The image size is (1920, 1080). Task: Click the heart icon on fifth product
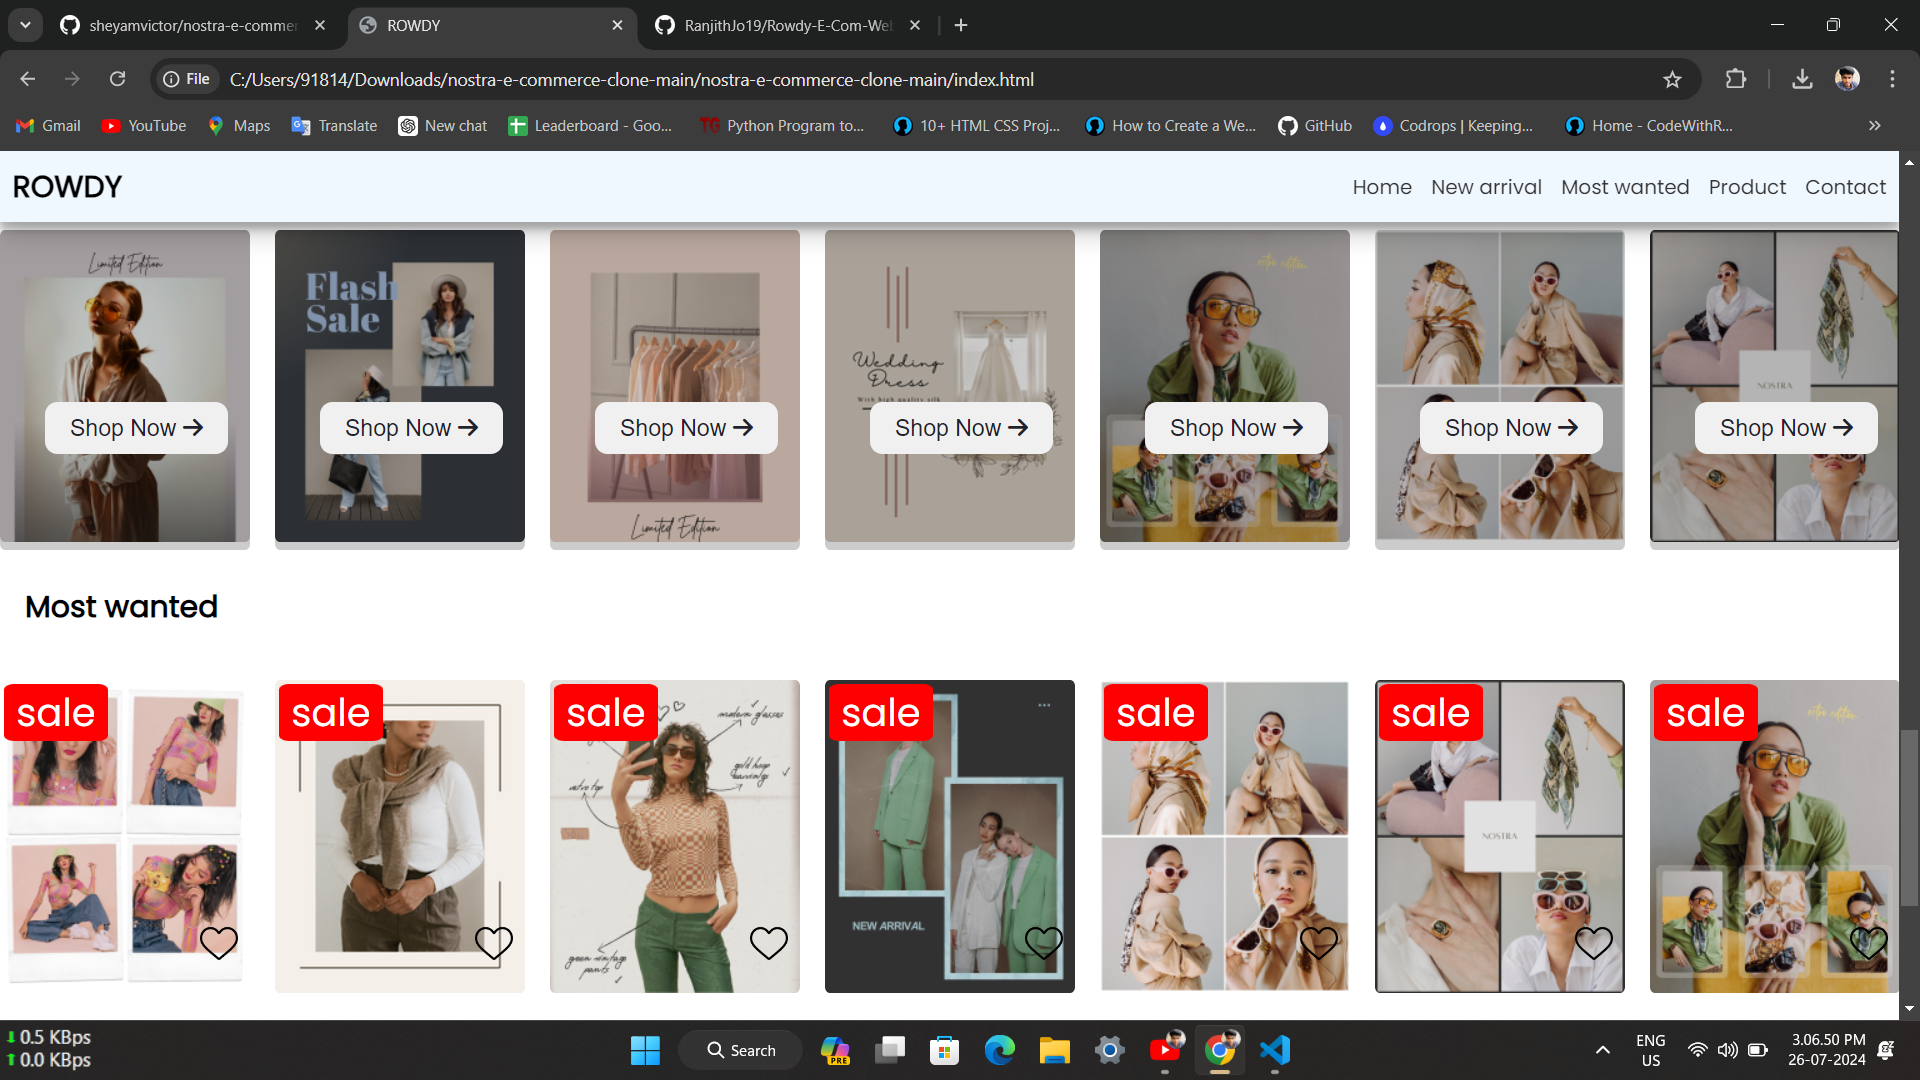[1317, 942]
